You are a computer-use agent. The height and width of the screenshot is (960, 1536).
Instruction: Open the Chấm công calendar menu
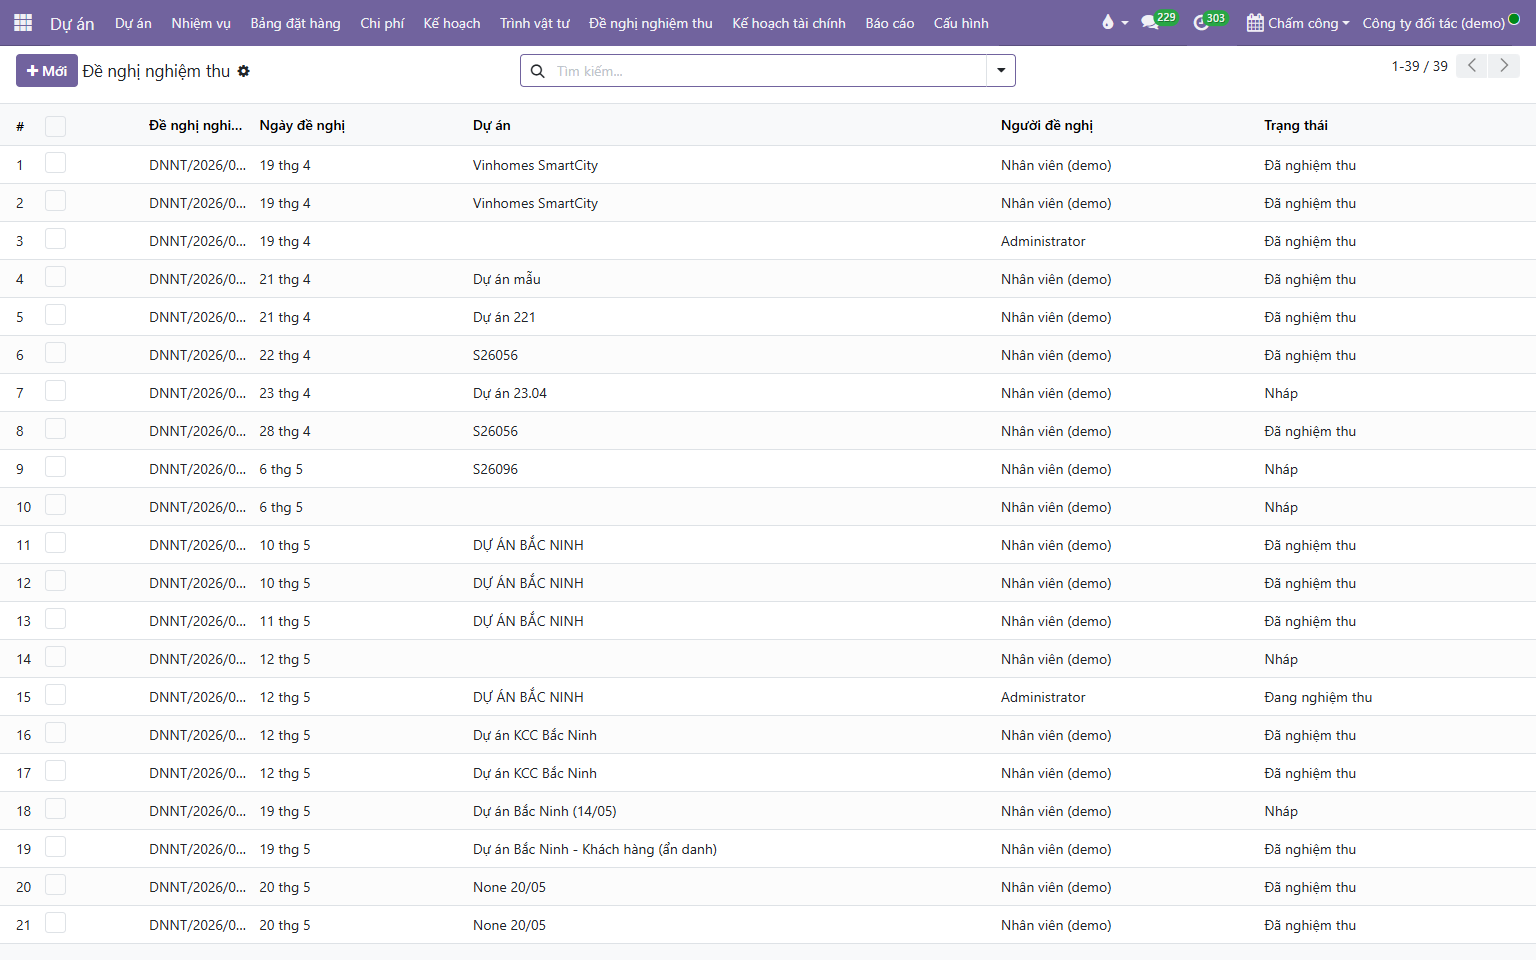click(x=1297, y=23)
